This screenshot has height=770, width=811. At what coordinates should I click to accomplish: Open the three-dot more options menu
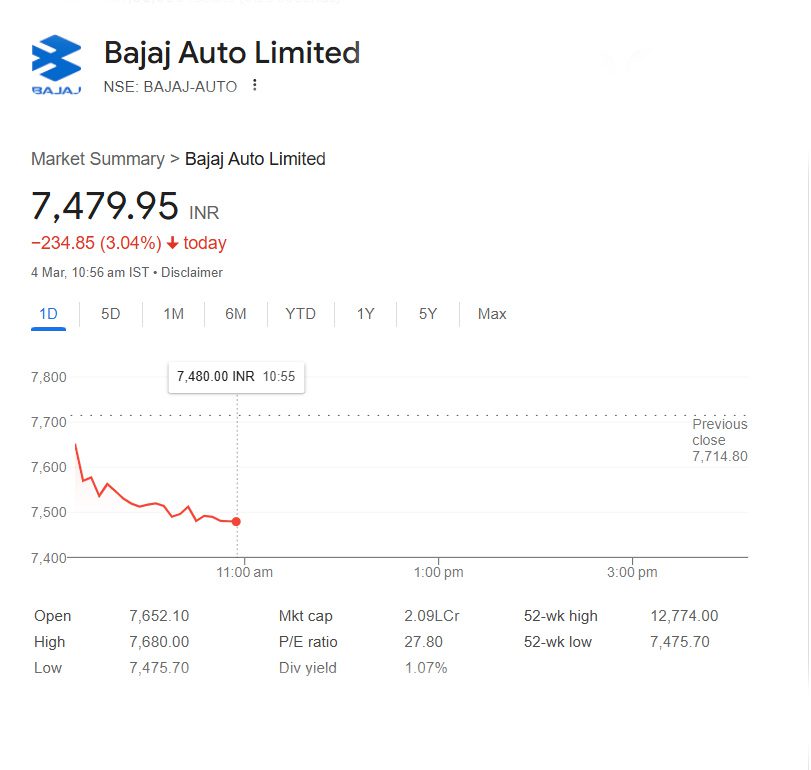click(x=254, y=85)
